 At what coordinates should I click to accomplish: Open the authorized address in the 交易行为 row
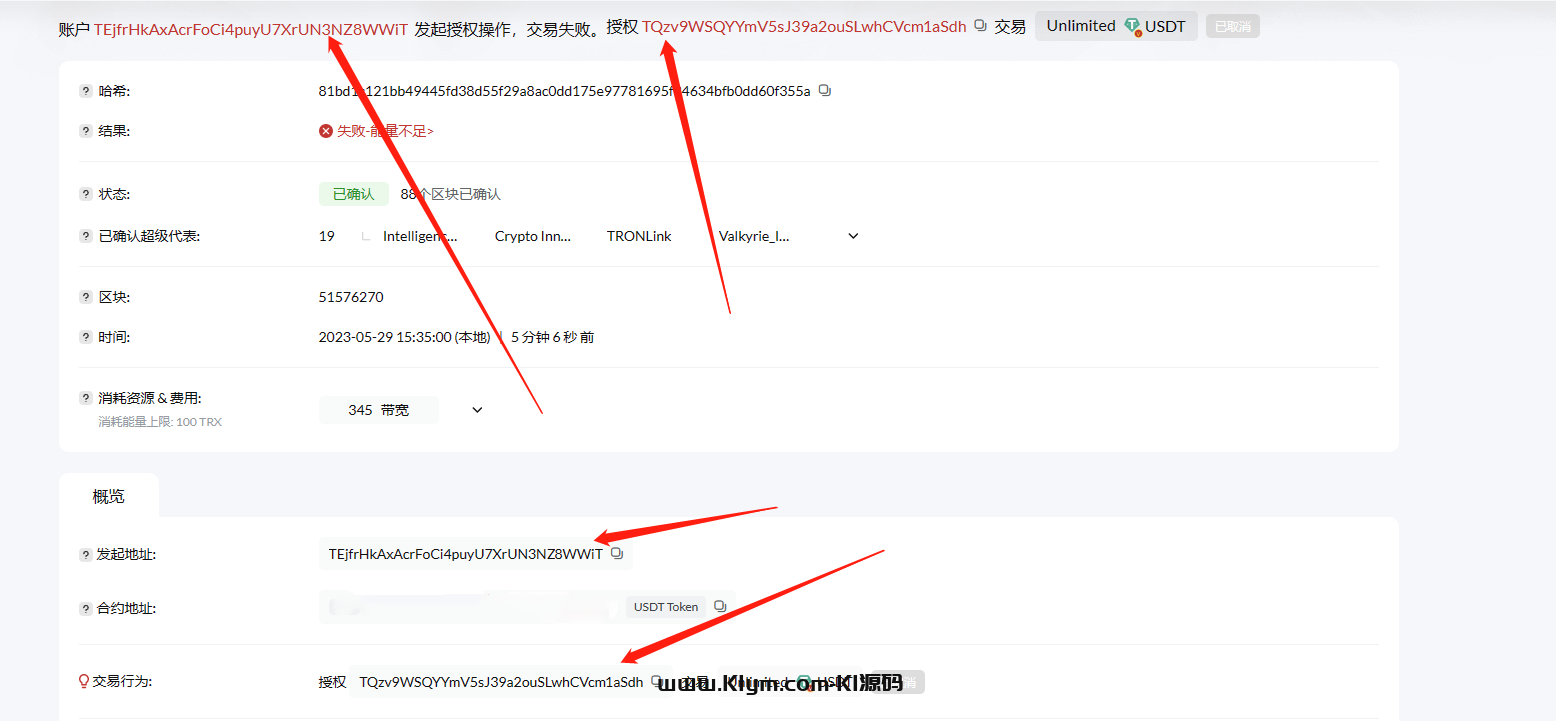click(x=501, y=682)
